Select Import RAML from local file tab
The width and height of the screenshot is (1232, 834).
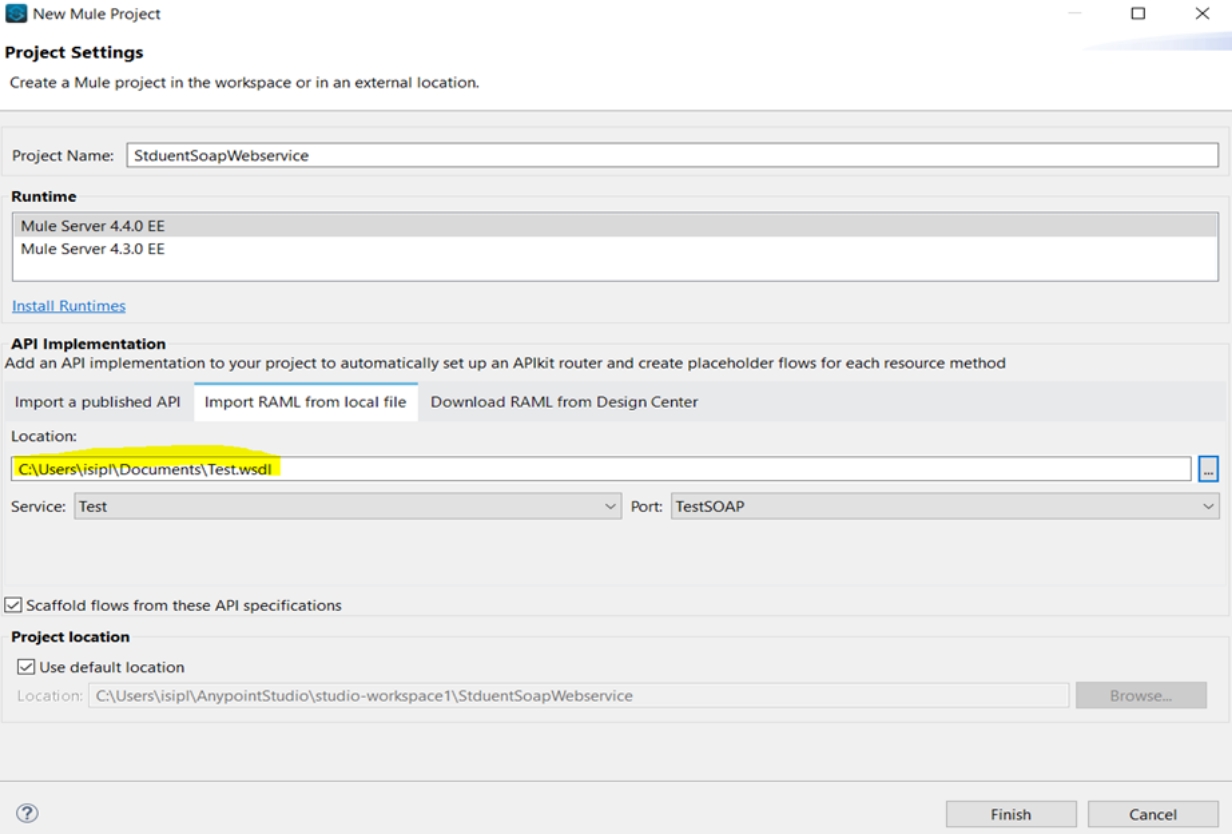305,402
